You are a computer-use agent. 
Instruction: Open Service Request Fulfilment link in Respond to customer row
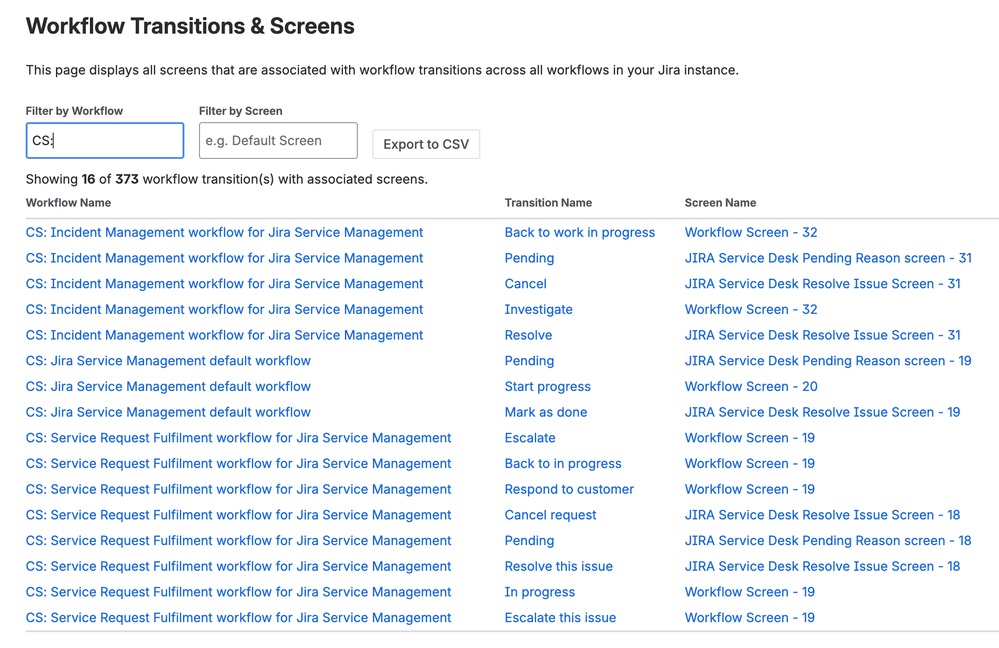[238, 489]
